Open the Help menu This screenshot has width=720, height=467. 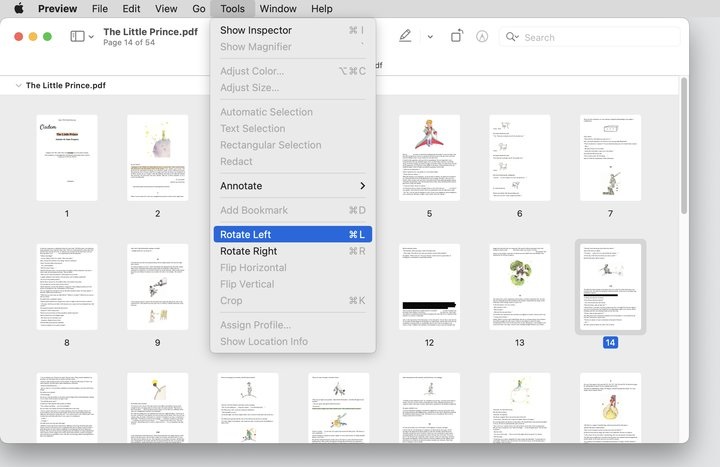coord(321,9)
